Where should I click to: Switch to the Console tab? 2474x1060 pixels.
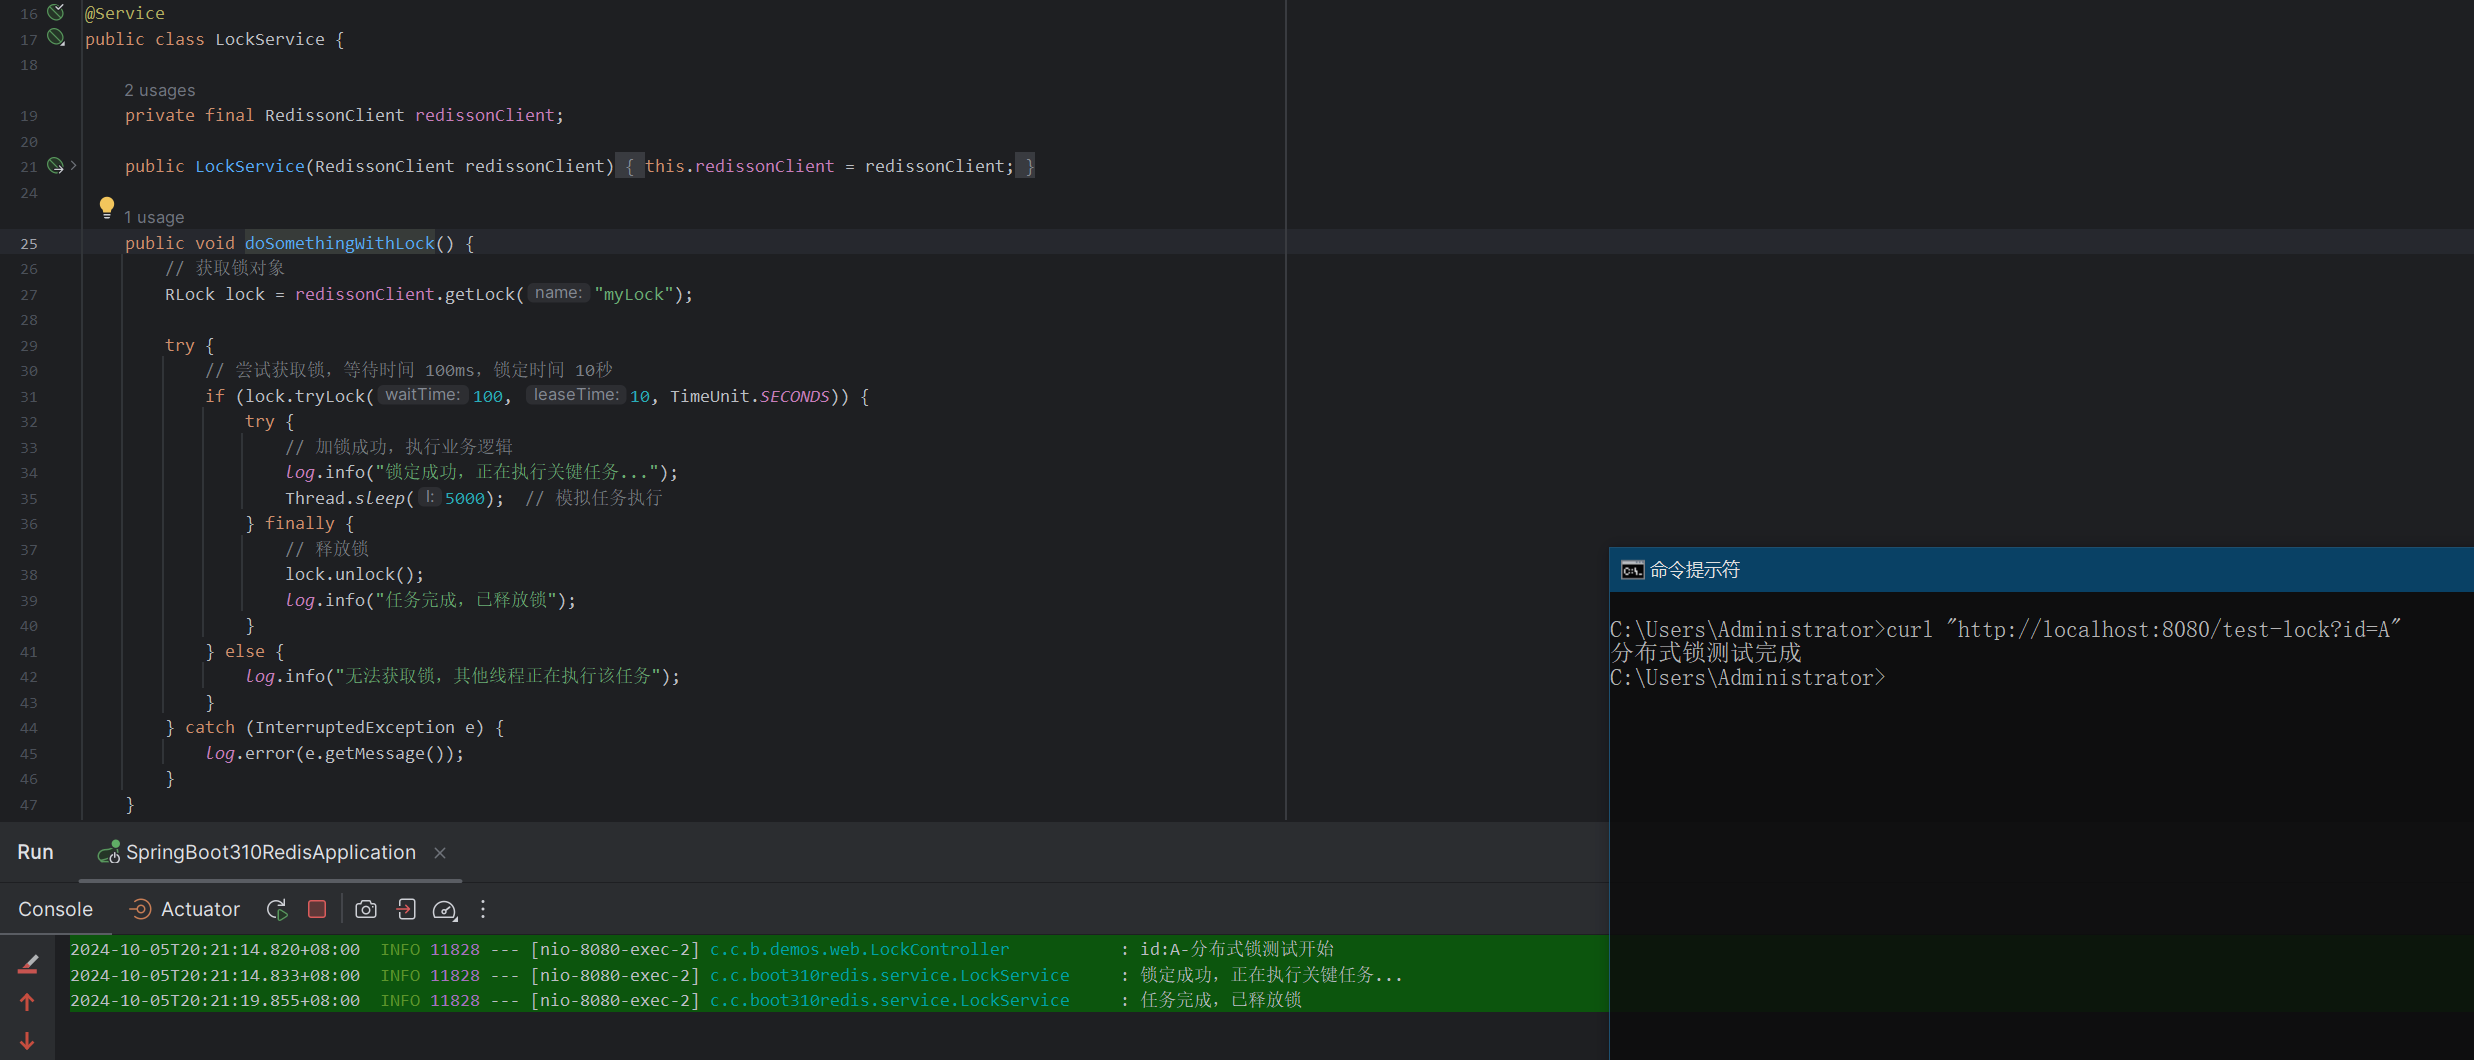point(55,909)
